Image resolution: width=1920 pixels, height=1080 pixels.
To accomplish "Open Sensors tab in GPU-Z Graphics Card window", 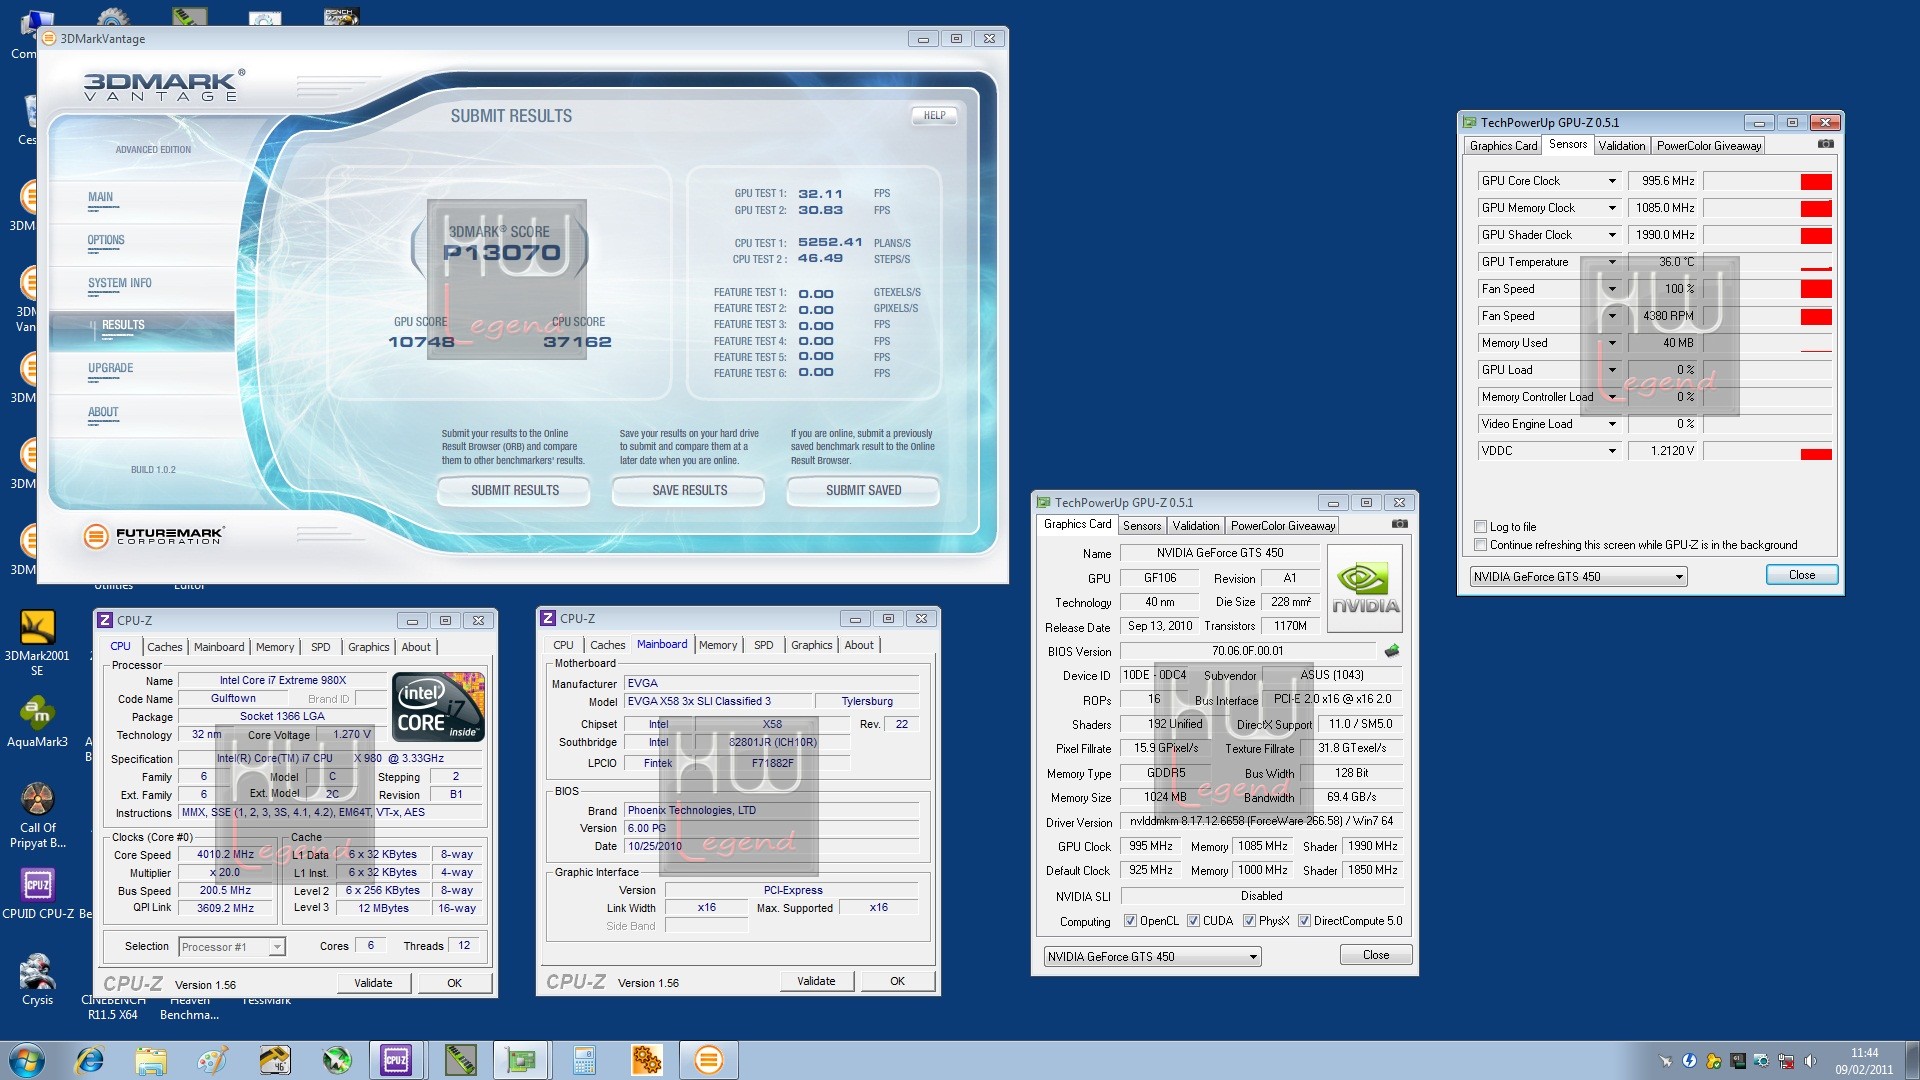I will coord(1142,525).
